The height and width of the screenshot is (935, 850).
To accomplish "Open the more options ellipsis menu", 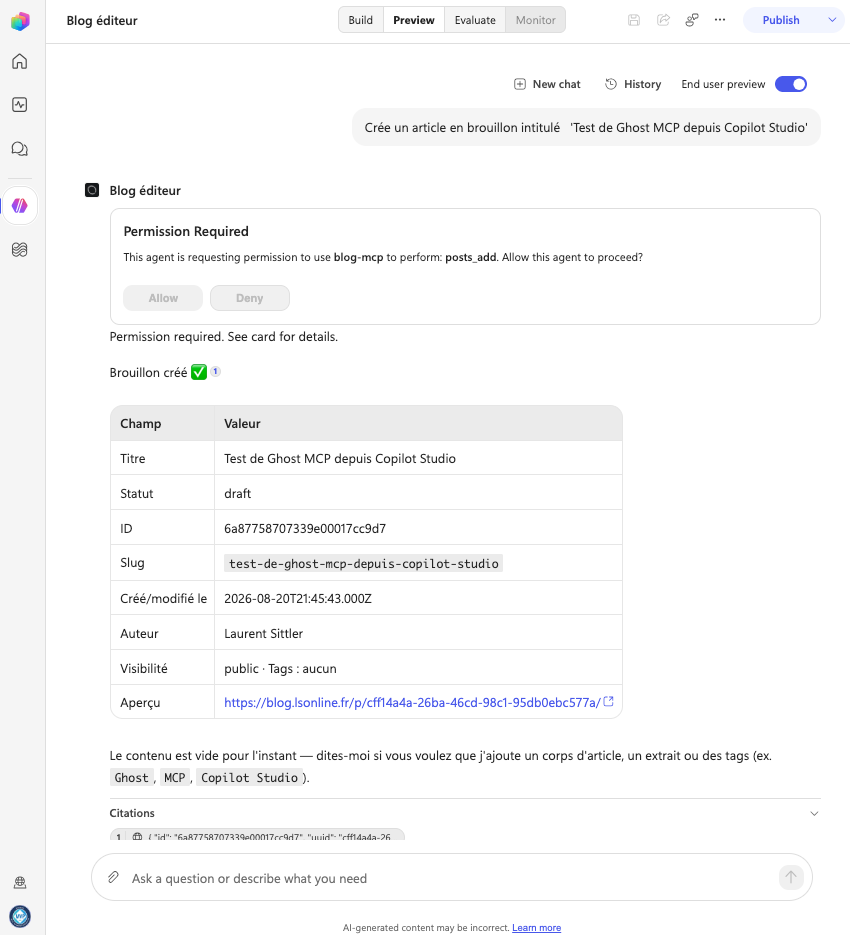I will pos(720,20).
